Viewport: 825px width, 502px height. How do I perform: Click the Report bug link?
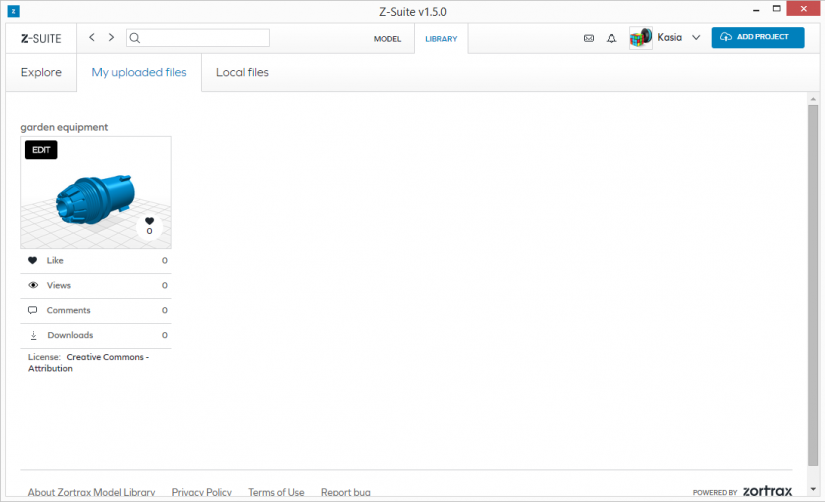[x=346, y=492]
